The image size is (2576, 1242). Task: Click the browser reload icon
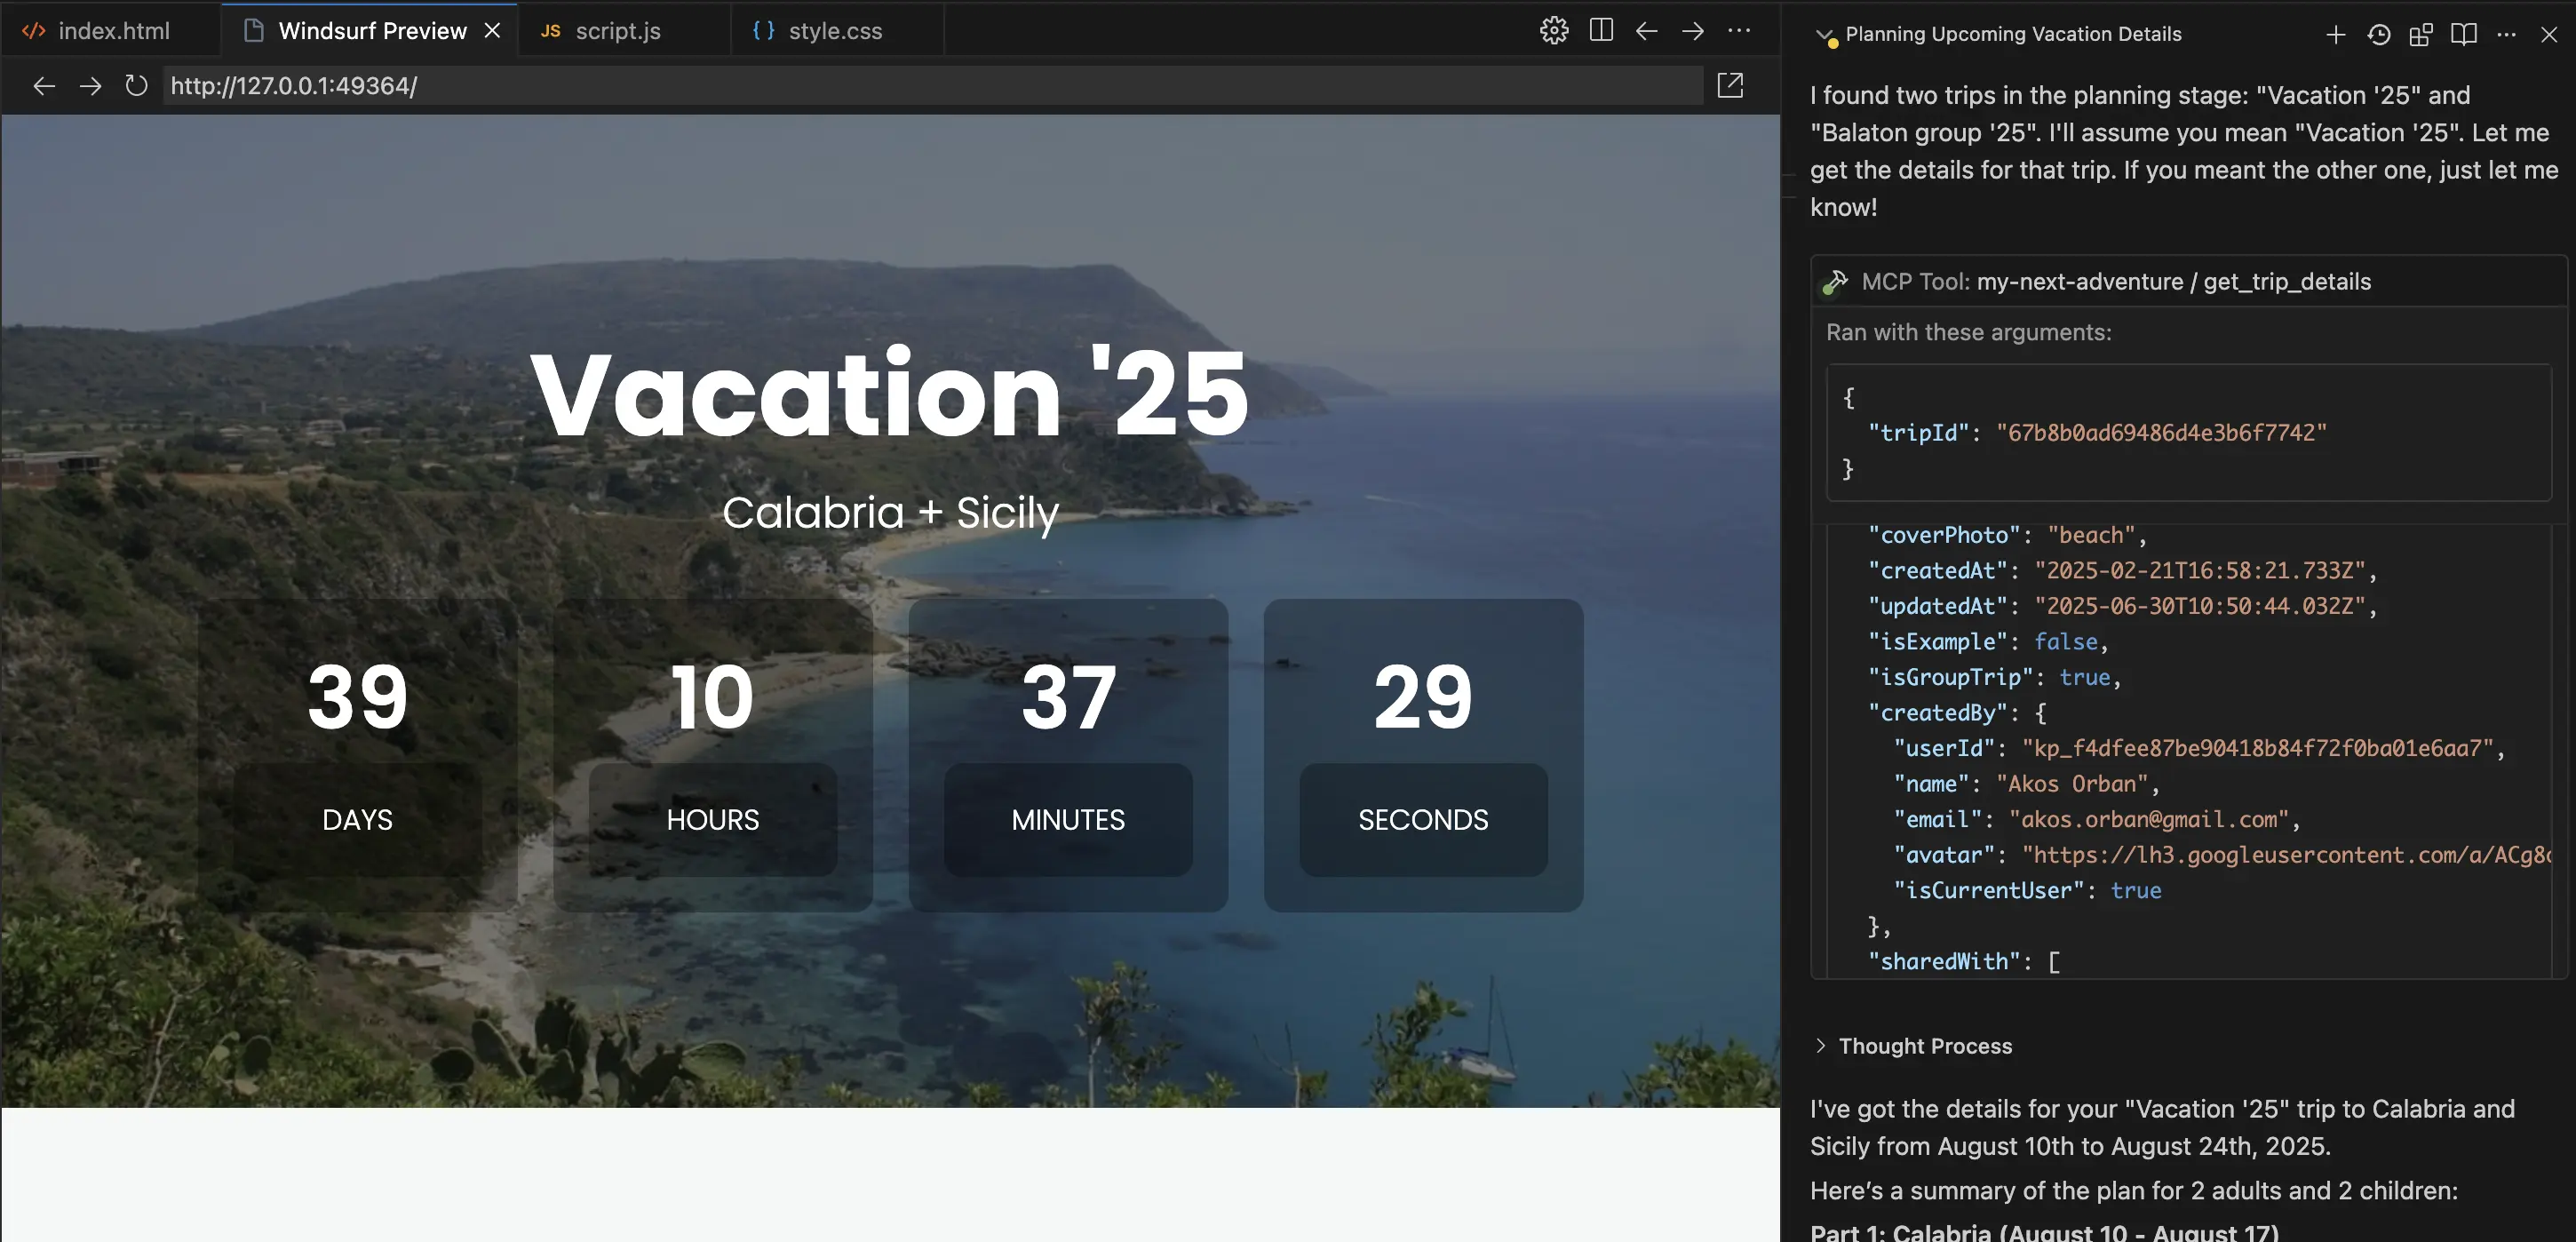[x=136, y=86]
